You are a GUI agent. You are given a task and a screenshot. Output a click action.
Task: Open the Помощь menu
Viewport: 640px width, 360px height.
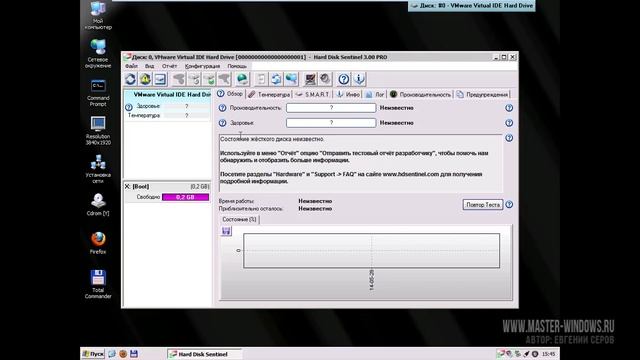237,66
